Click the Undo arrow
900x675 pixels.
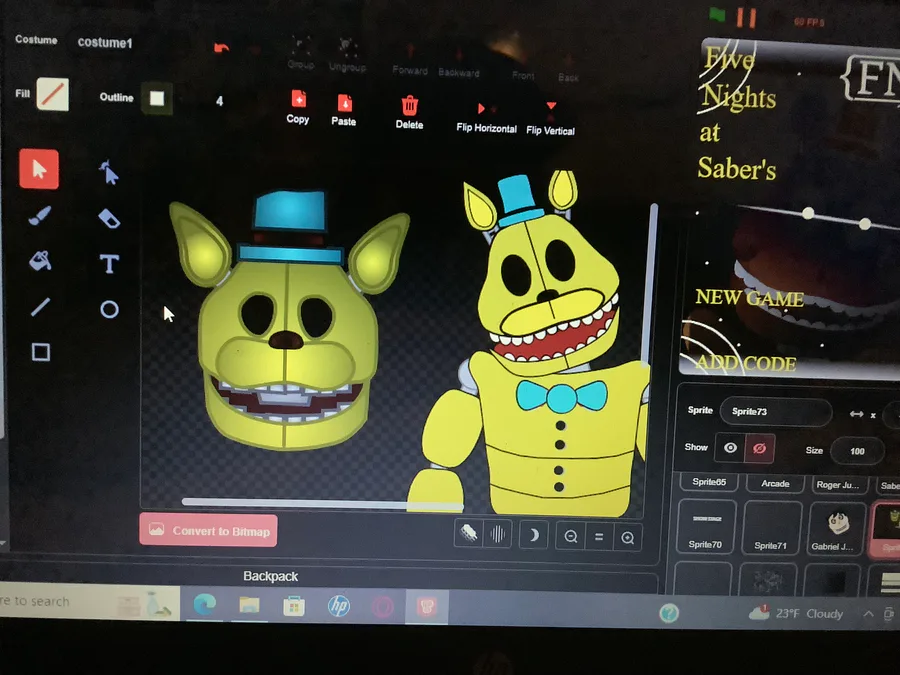point(222,48)
